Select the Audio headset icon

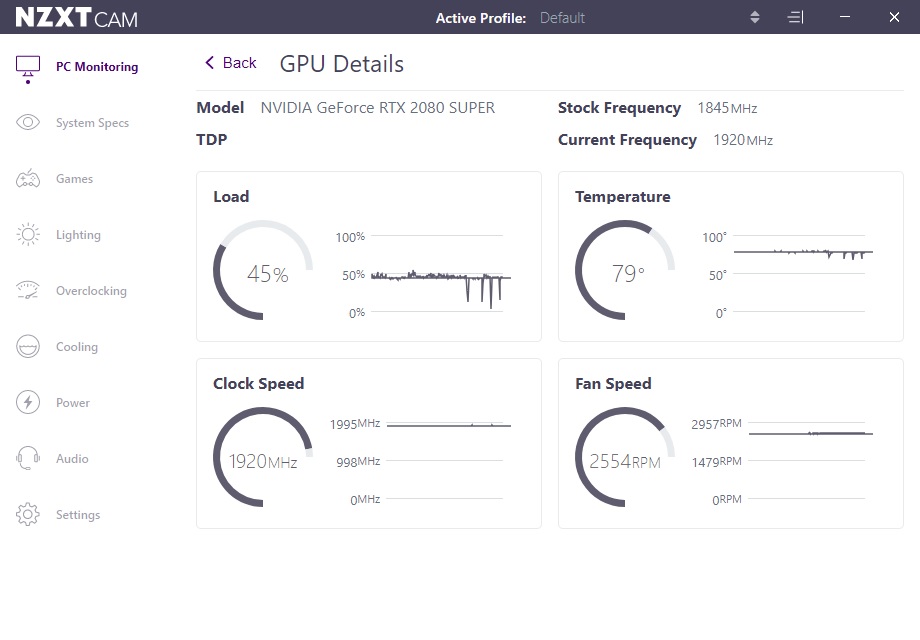pos(28,458)
